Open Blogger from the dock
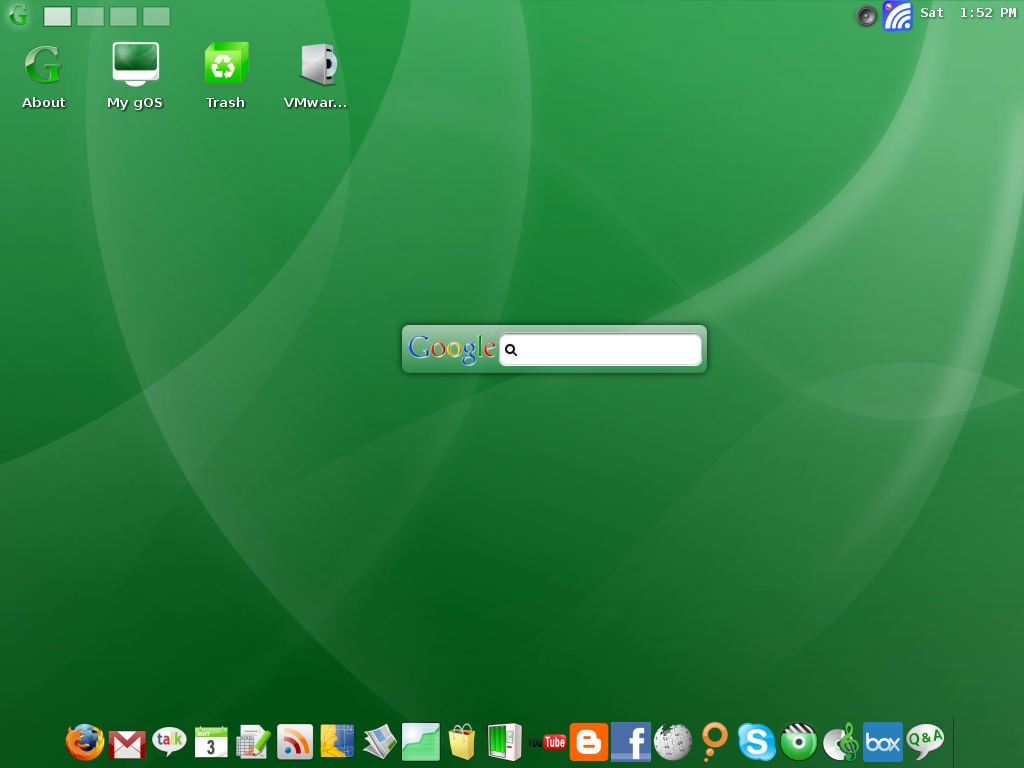This screenshot has width=1024, height=768. 589,742
